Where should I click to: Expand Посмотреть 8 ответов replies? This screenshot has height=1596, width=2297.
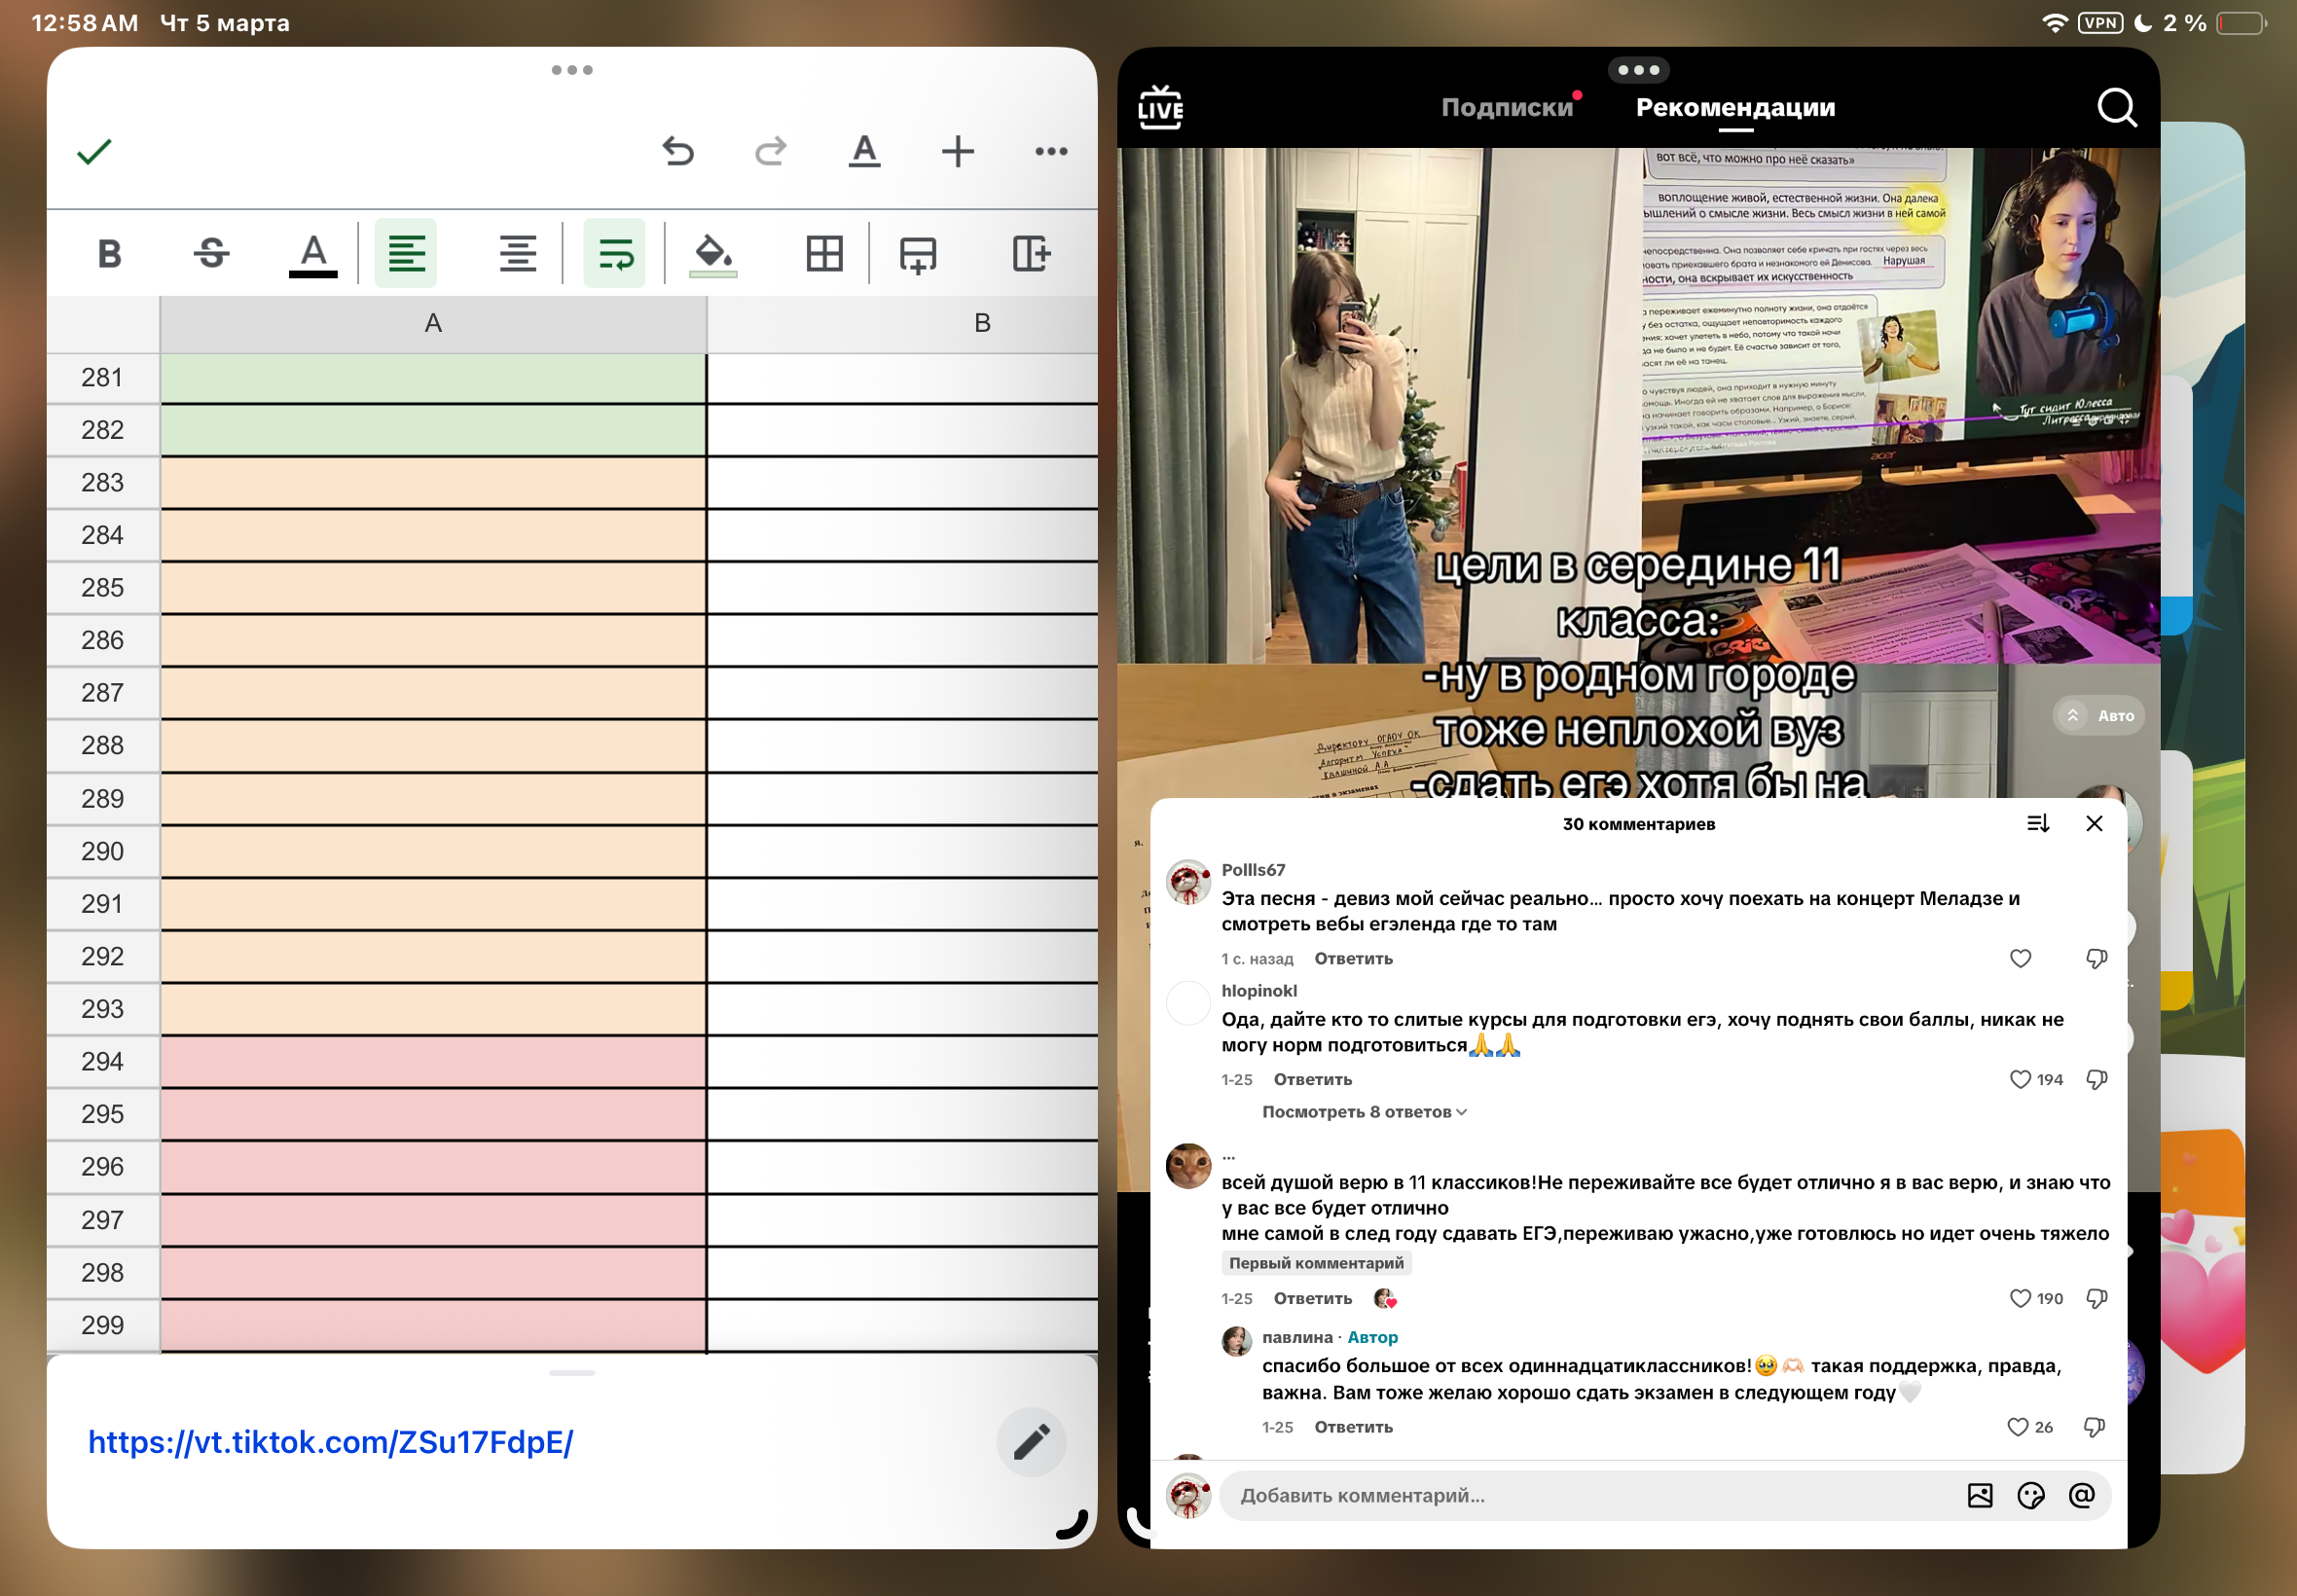1364,1112
